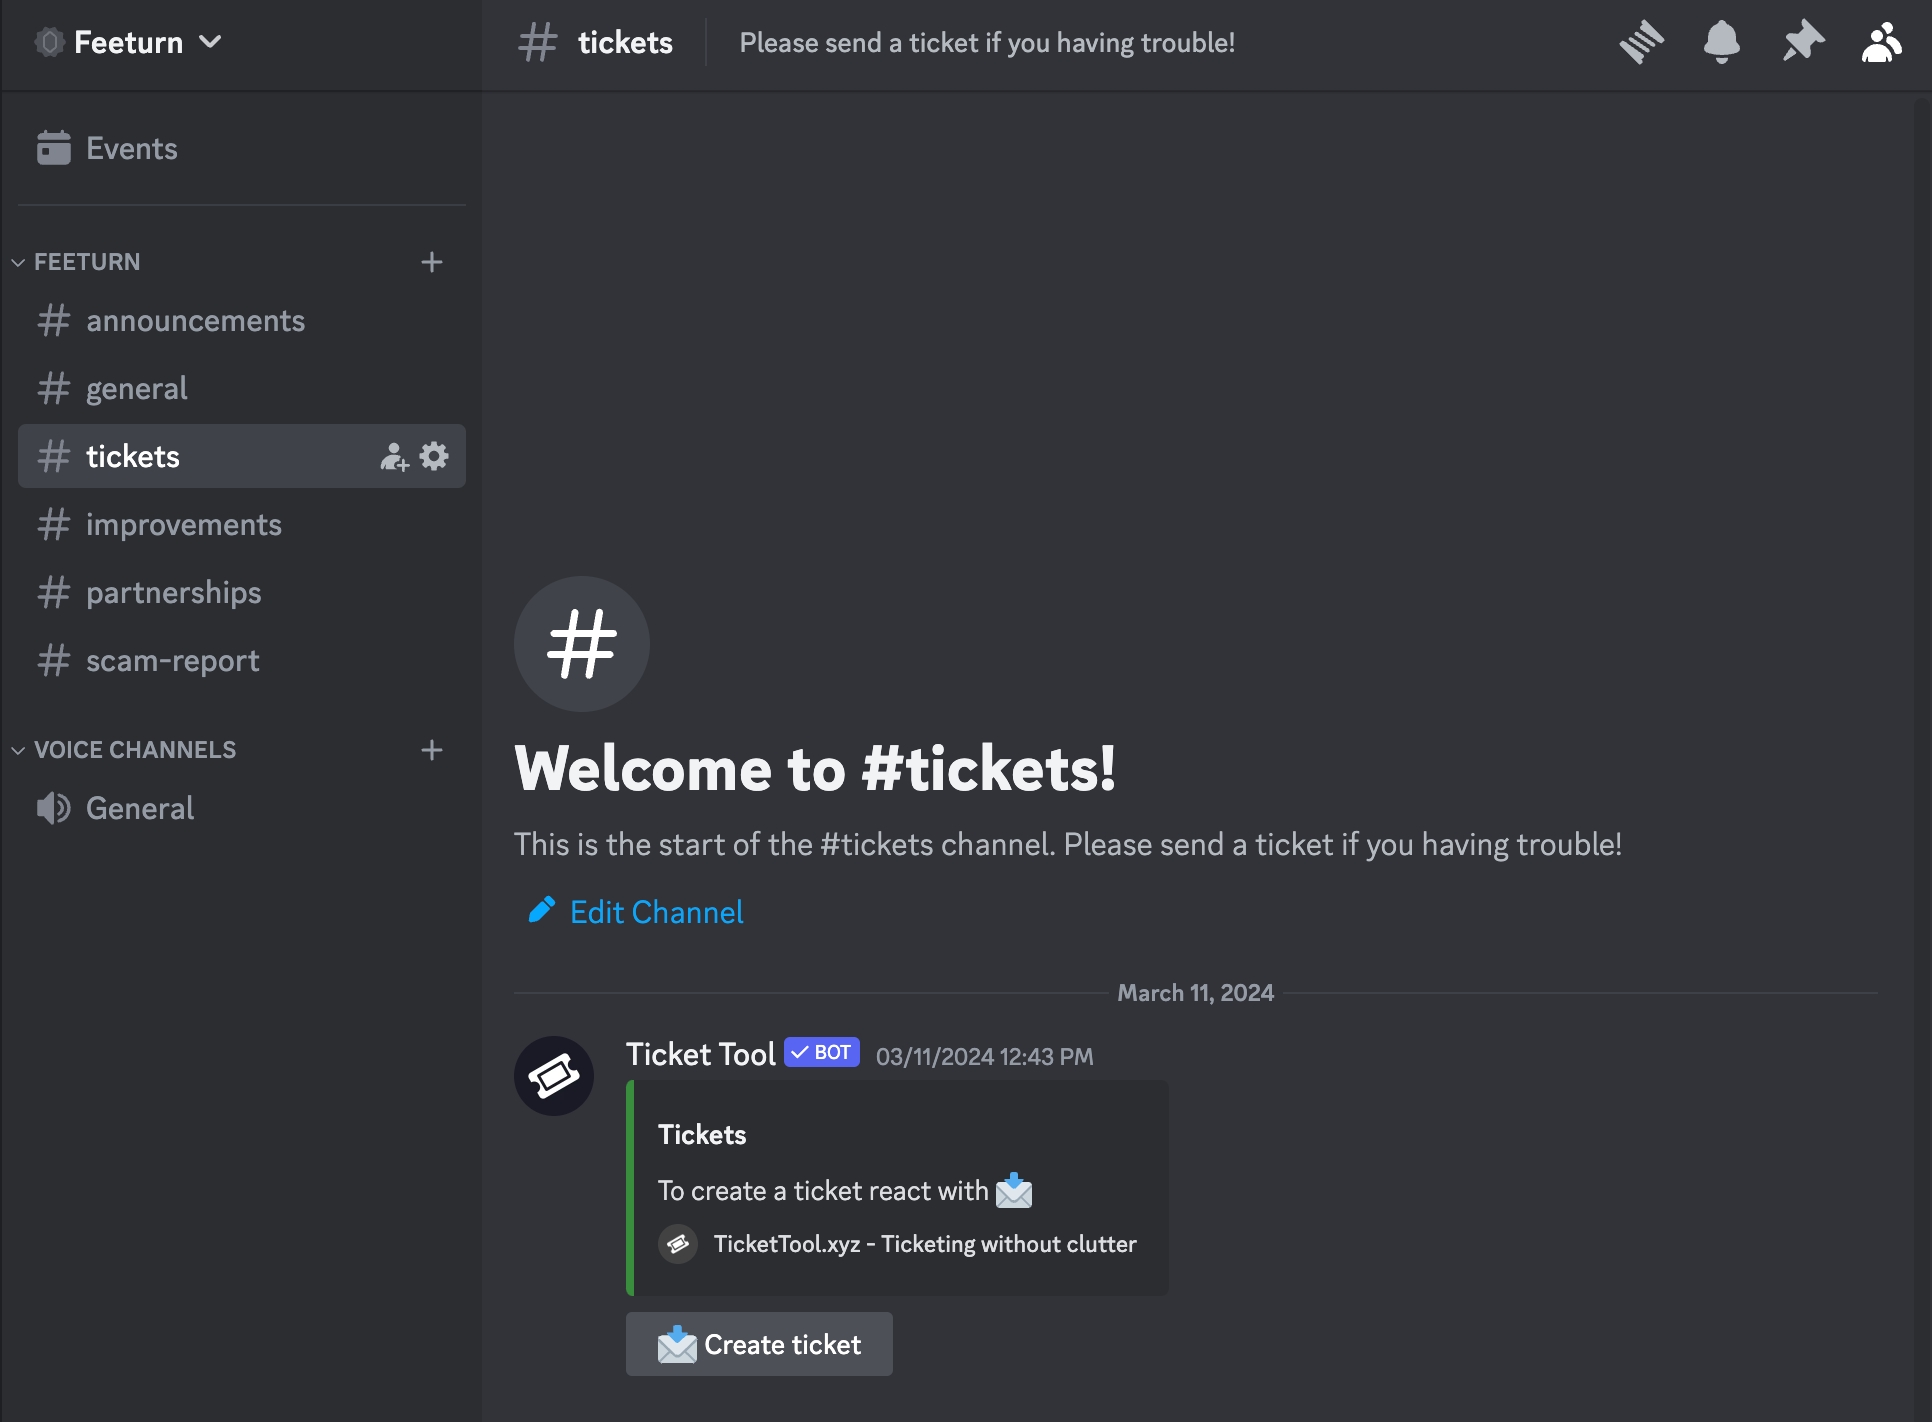
Task: Click the Ticket Tool username
Action: [x=700, y=1055]
